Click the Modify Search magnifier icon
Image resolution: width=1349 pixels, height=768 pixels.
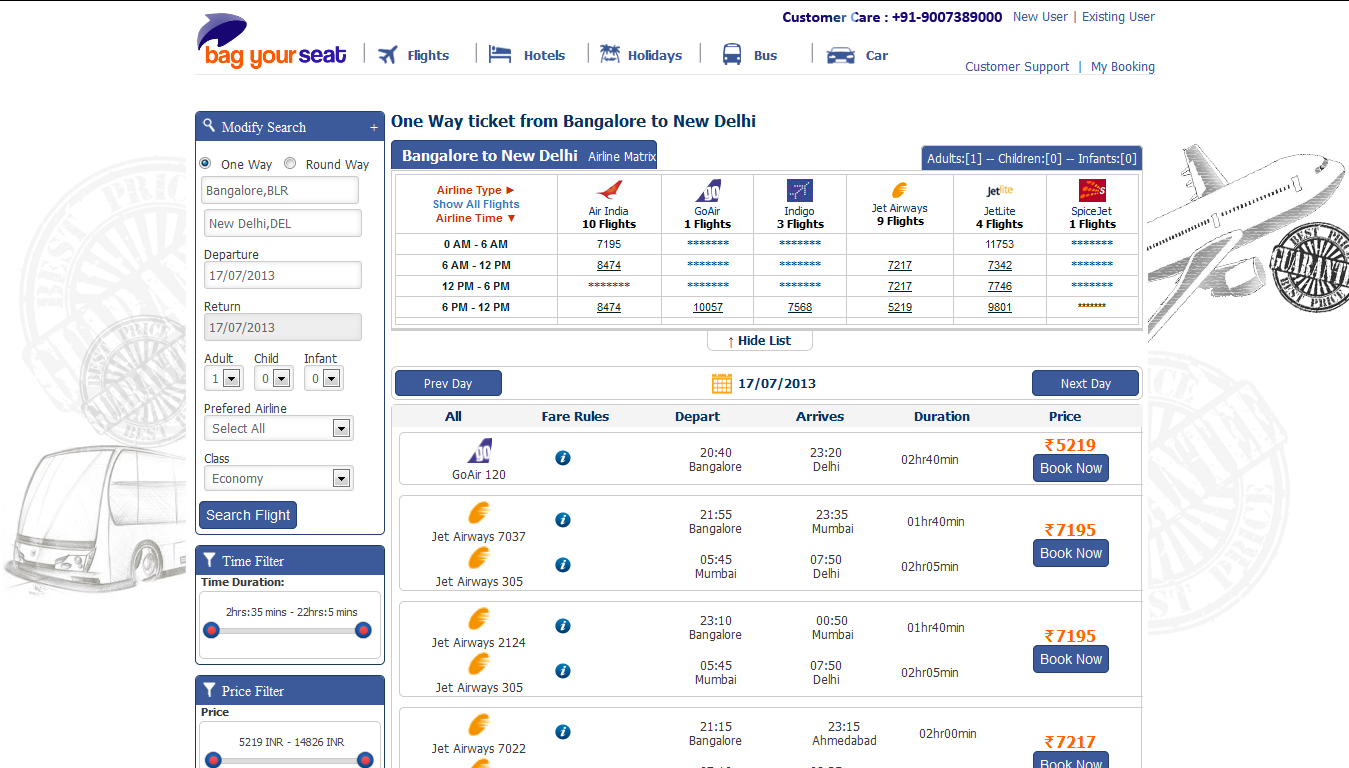(x=209, y=125)
